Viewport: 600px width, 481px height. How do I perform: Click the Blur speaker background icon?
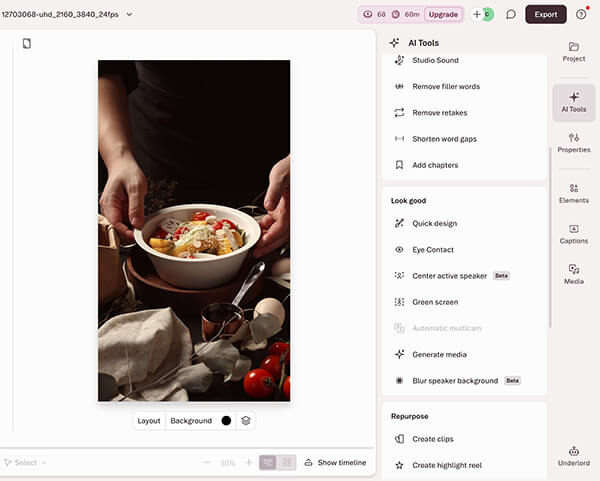click(399, 380)
